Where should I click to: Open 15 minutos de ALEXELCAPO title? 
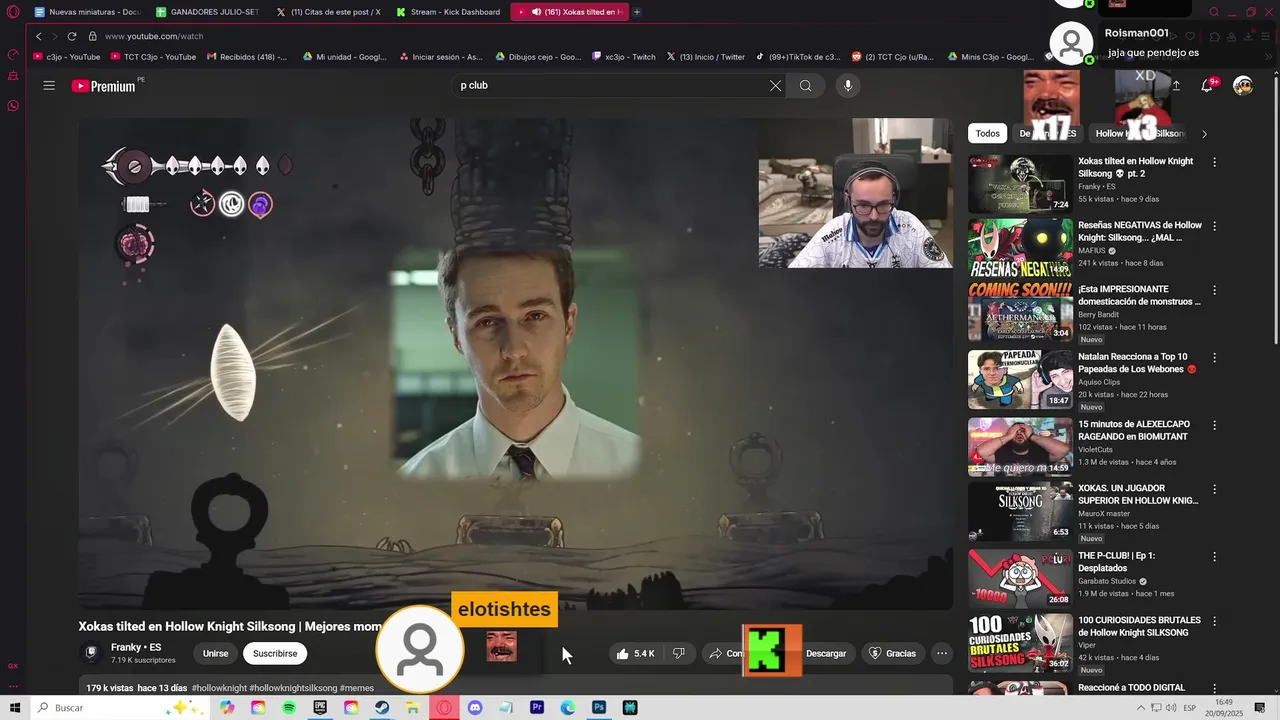(1134, 431)
